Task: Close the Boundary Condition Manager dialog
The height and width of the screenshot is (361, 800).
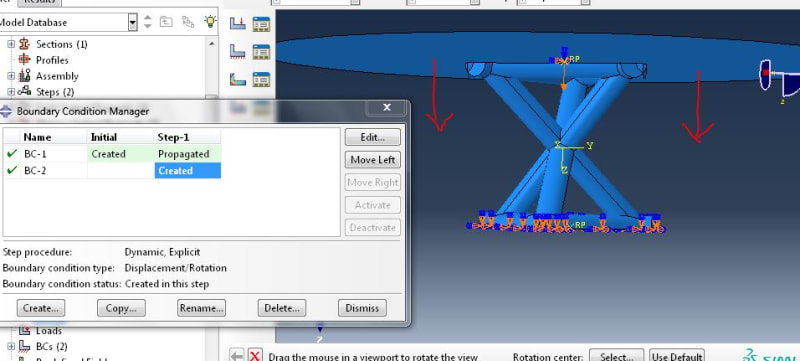Action: (x=387, y=107)
